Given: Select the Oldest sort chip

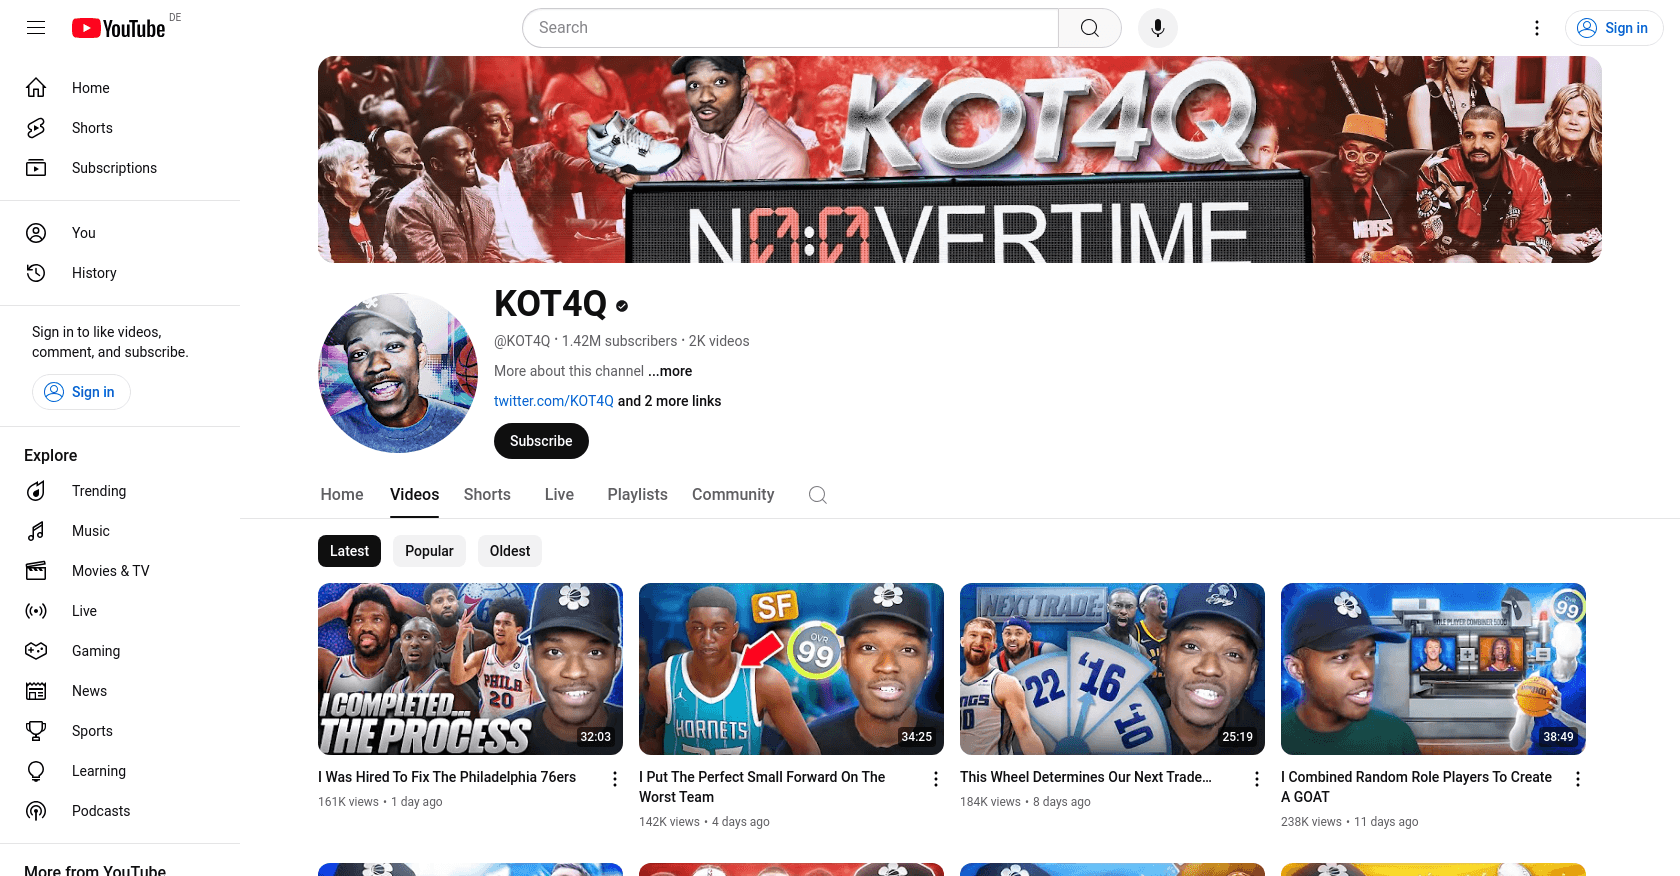Looking at the screenshot, I should [510, 551].
